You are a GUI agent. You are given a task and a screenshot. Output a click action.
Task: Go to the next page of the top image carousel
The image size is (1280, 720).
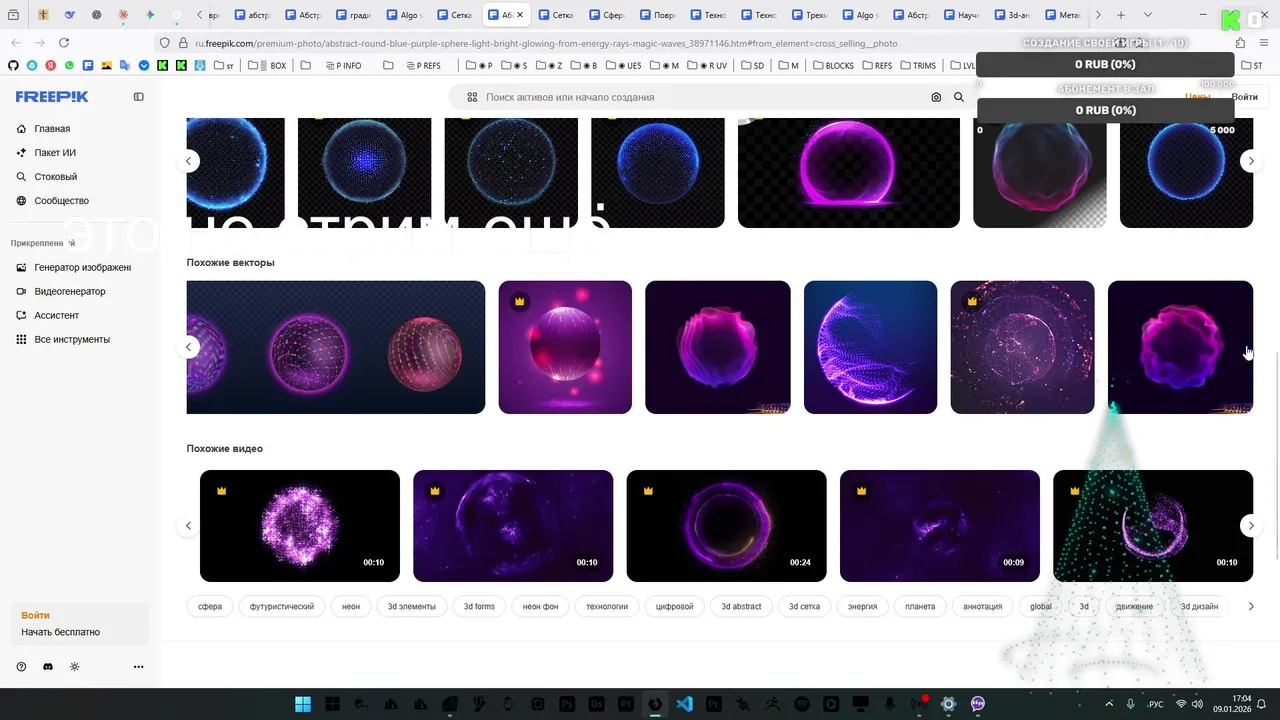pyautogui.click(x=1250, y=161)
